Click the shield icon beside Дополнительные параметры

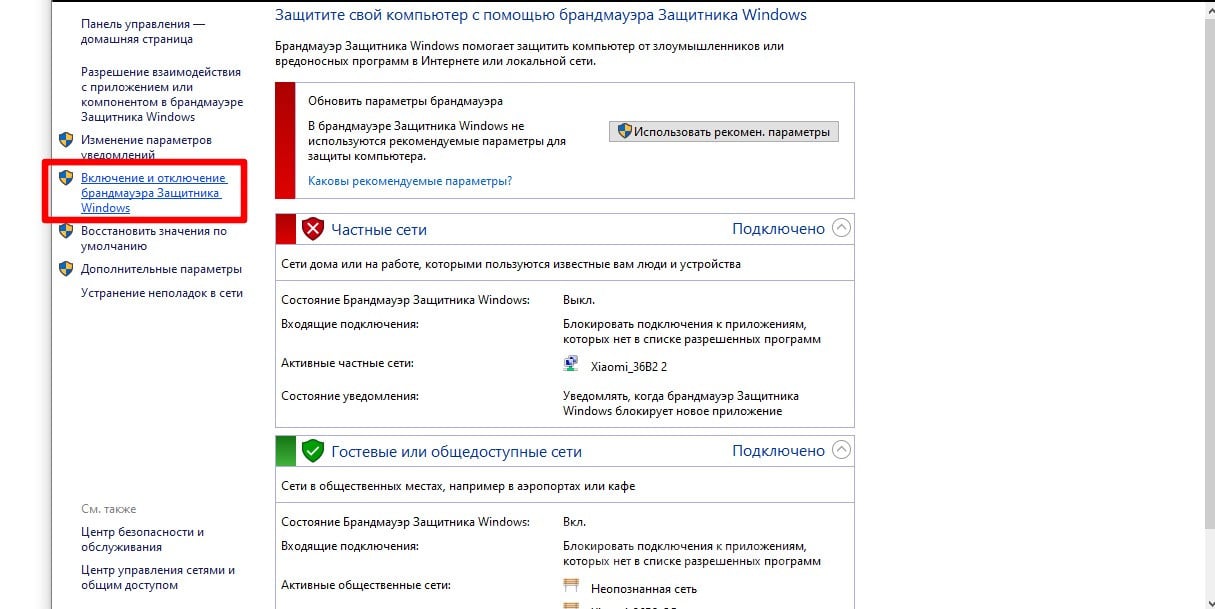point(66,269)
